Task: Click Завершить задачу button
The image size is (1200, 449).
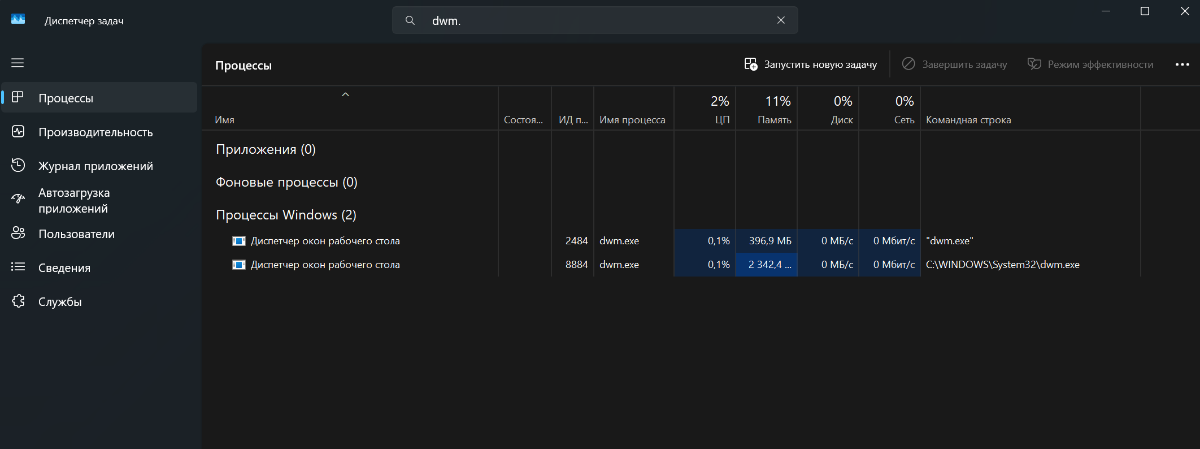Action: [x=954, y=64]
